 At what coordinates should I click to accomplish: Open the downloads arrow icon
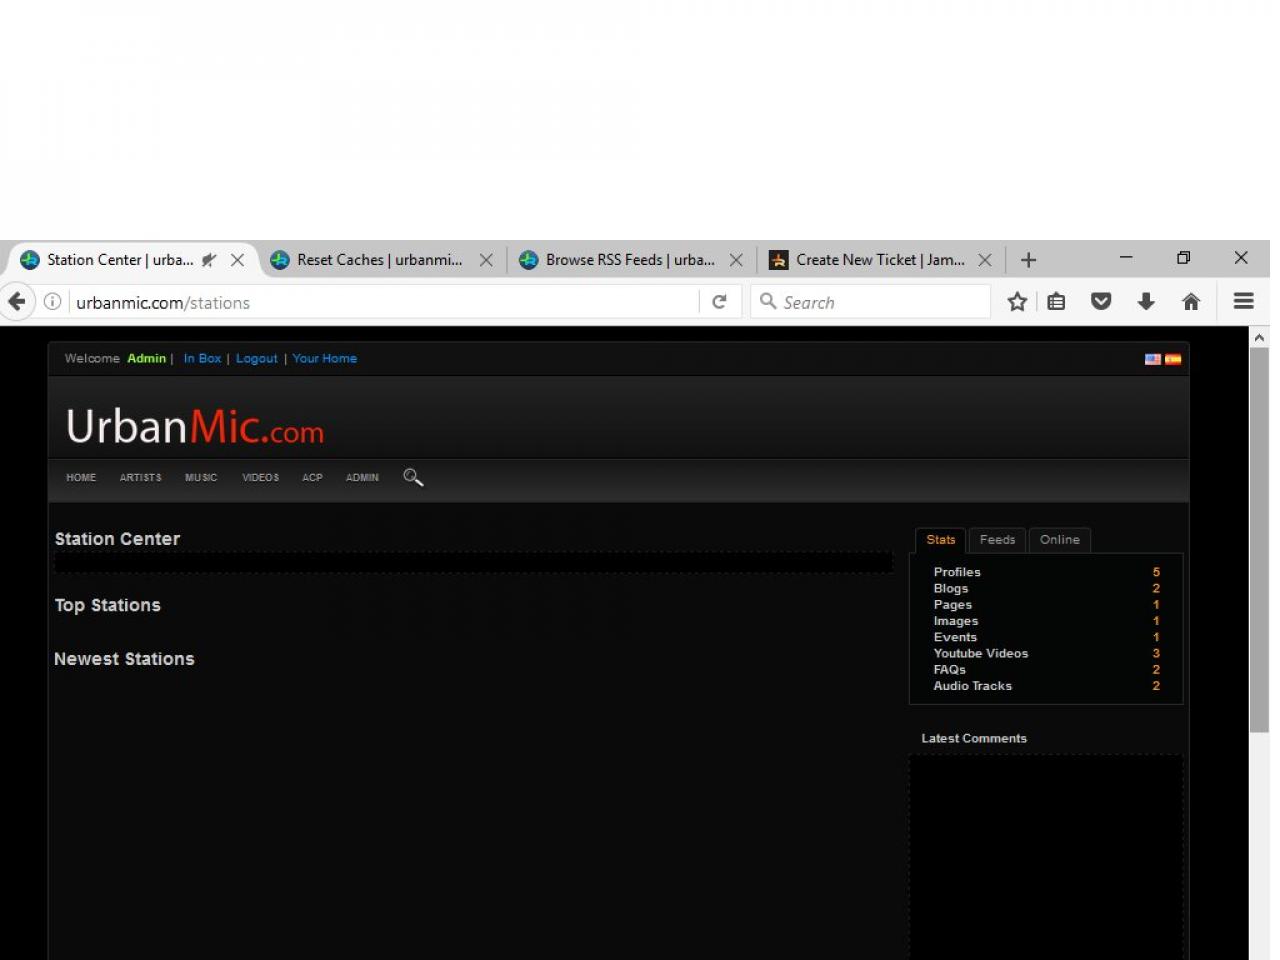(x=1146, y=302)
